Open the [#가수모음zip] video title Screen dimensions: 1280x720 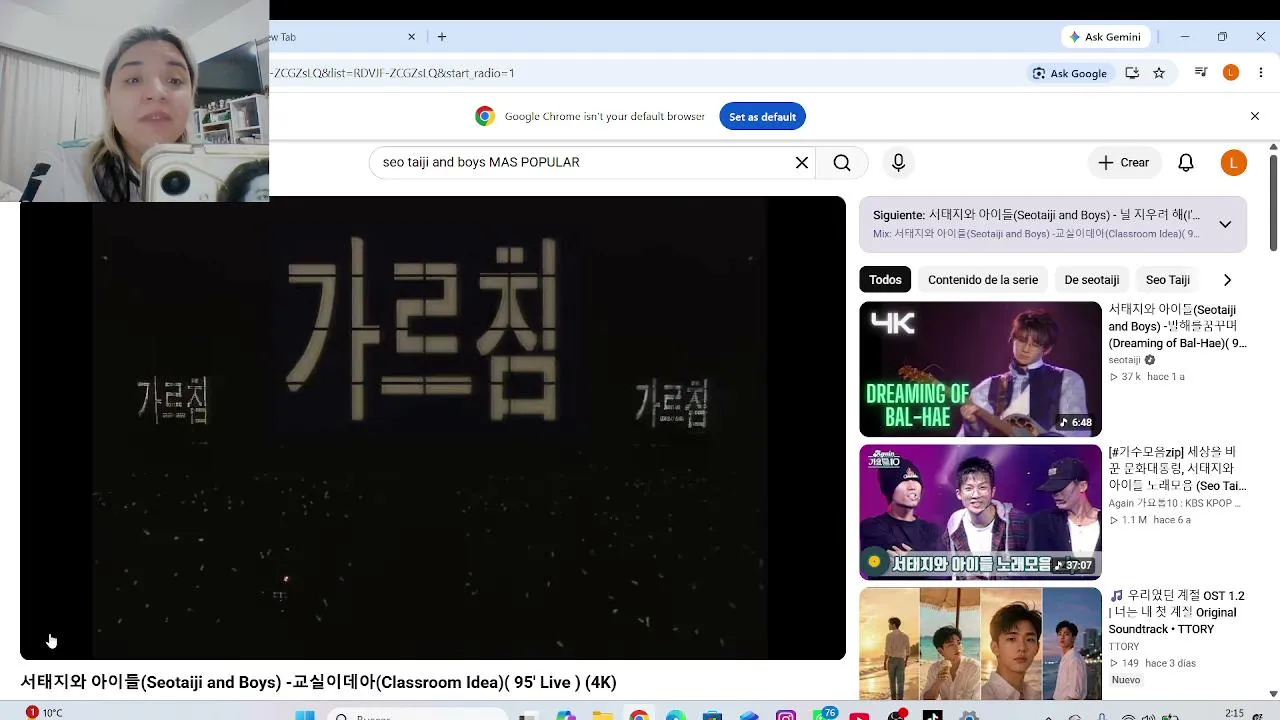tap(1178, 469)
